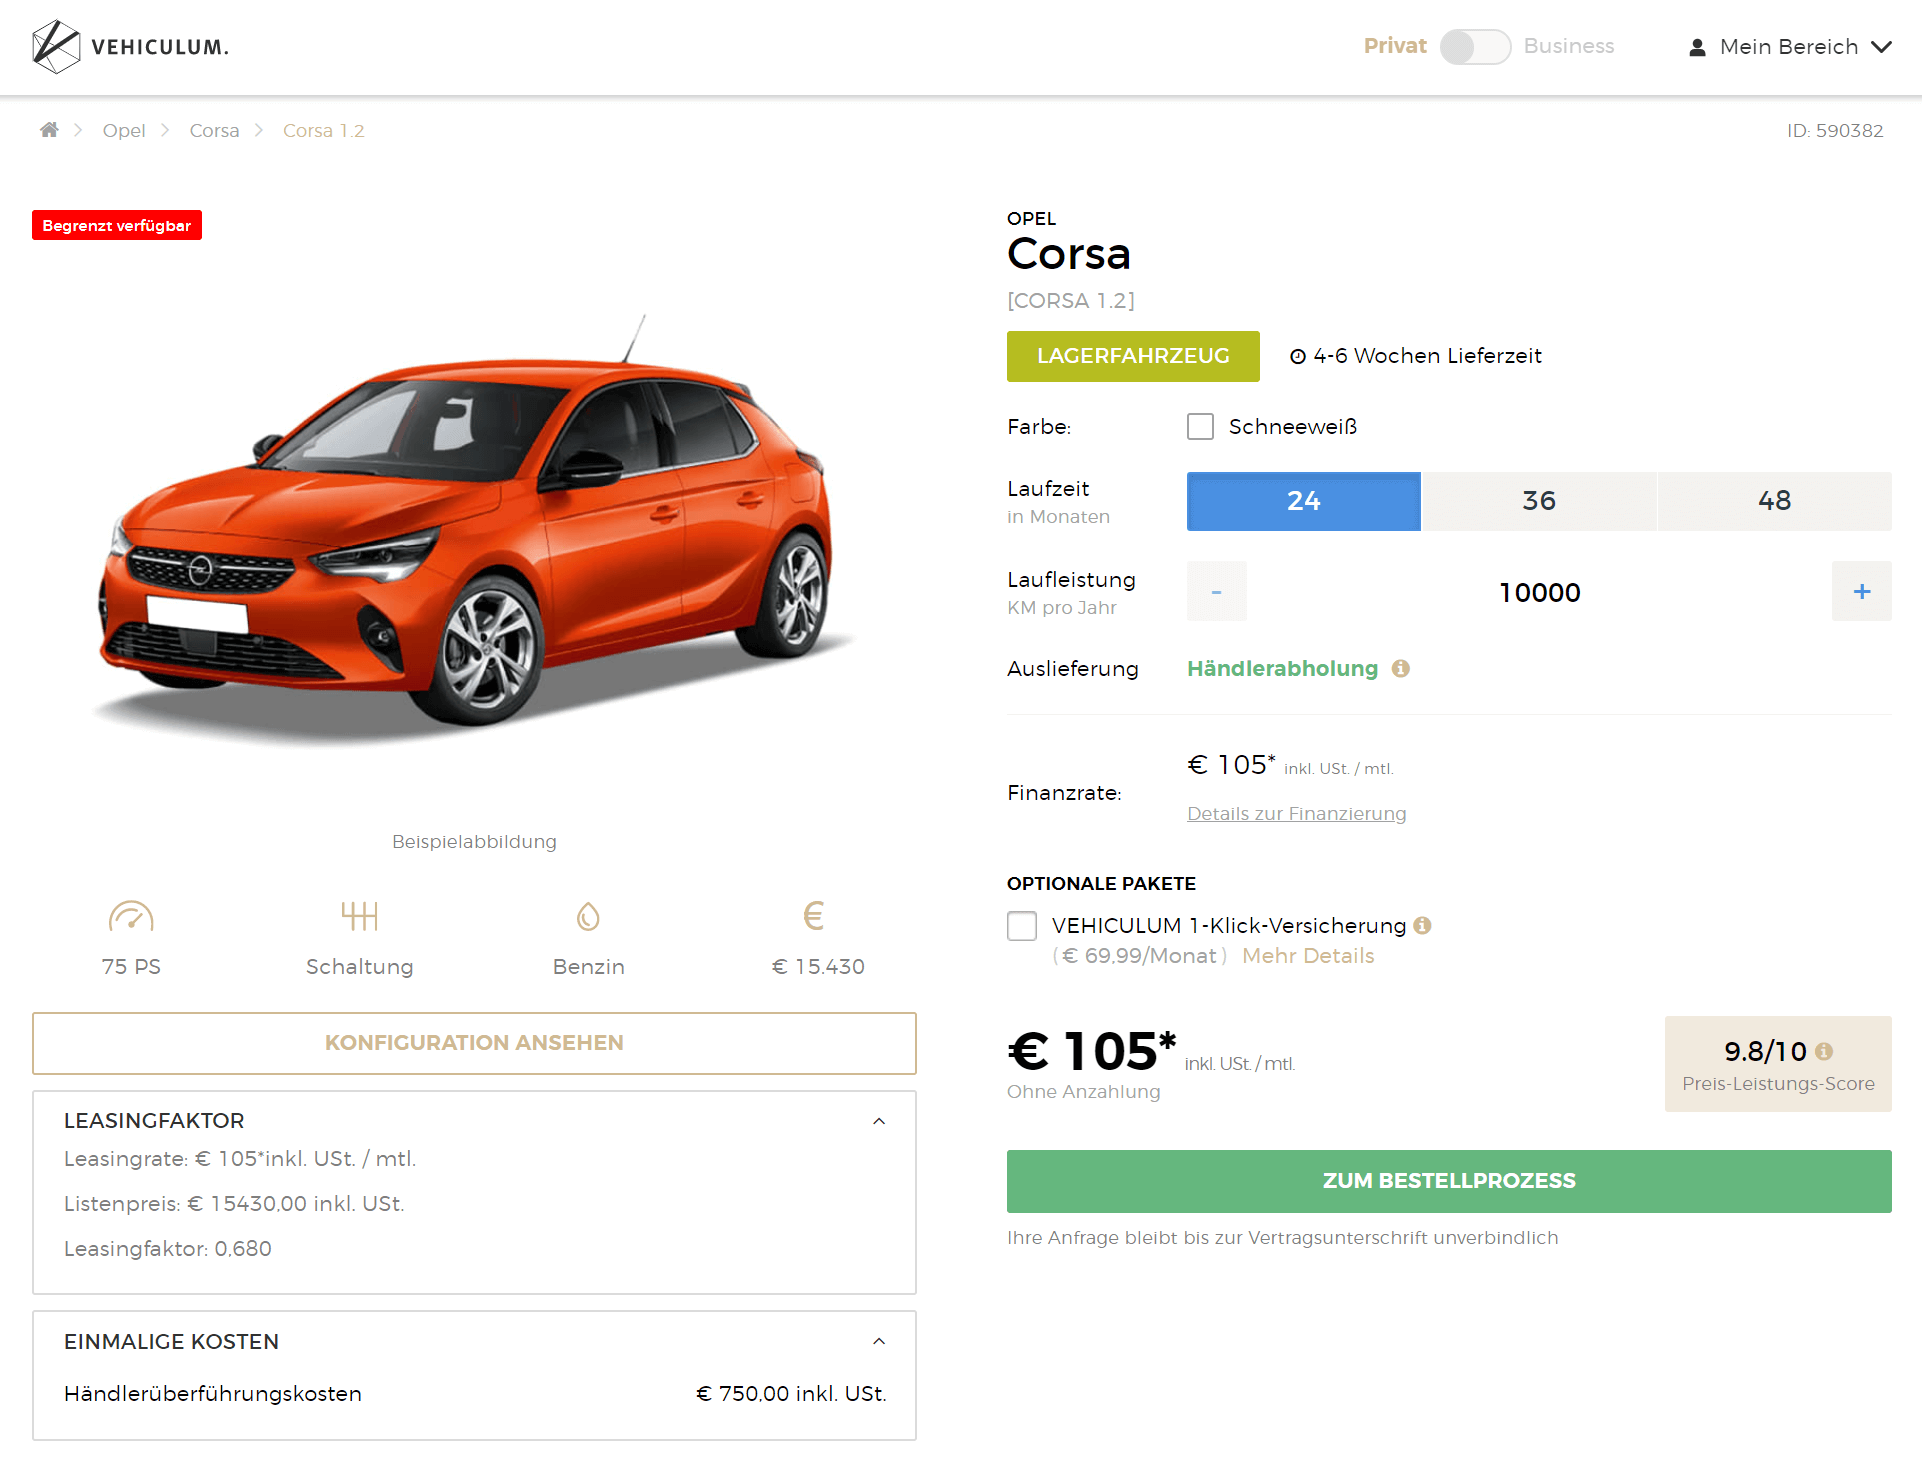Collapse the Einmalige Kosten section
Screen dimensions: 1922x1465
coord(879,1341)
